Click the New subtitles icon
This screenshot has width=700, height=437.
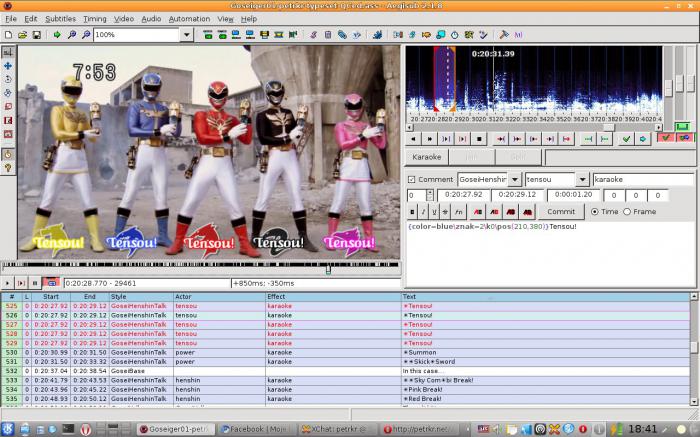[x=8, y=34]
